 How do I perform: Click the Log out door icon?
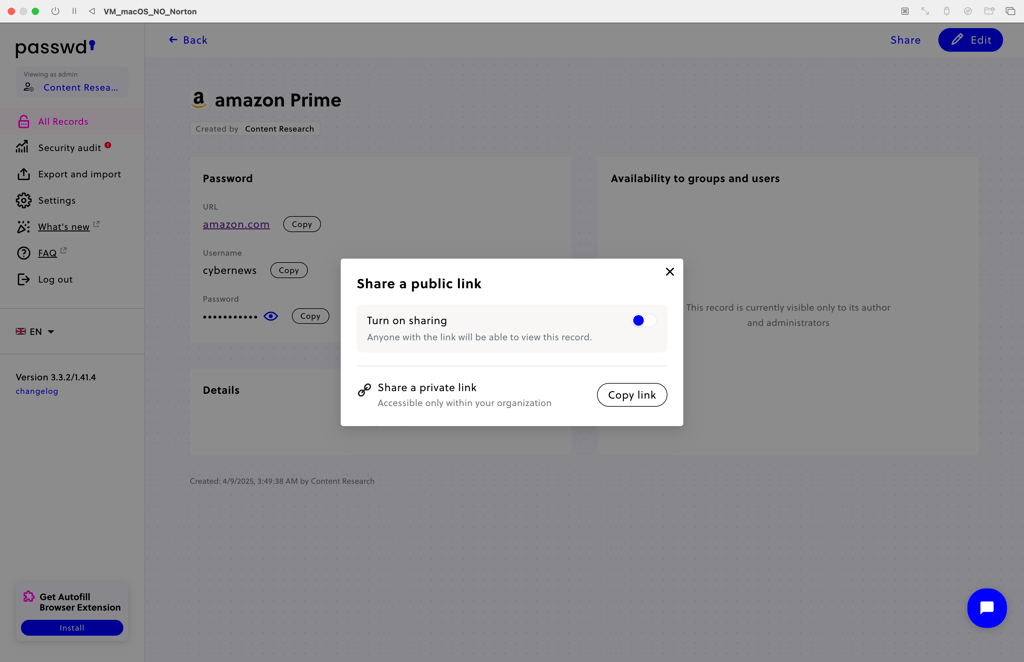[24, 279]
